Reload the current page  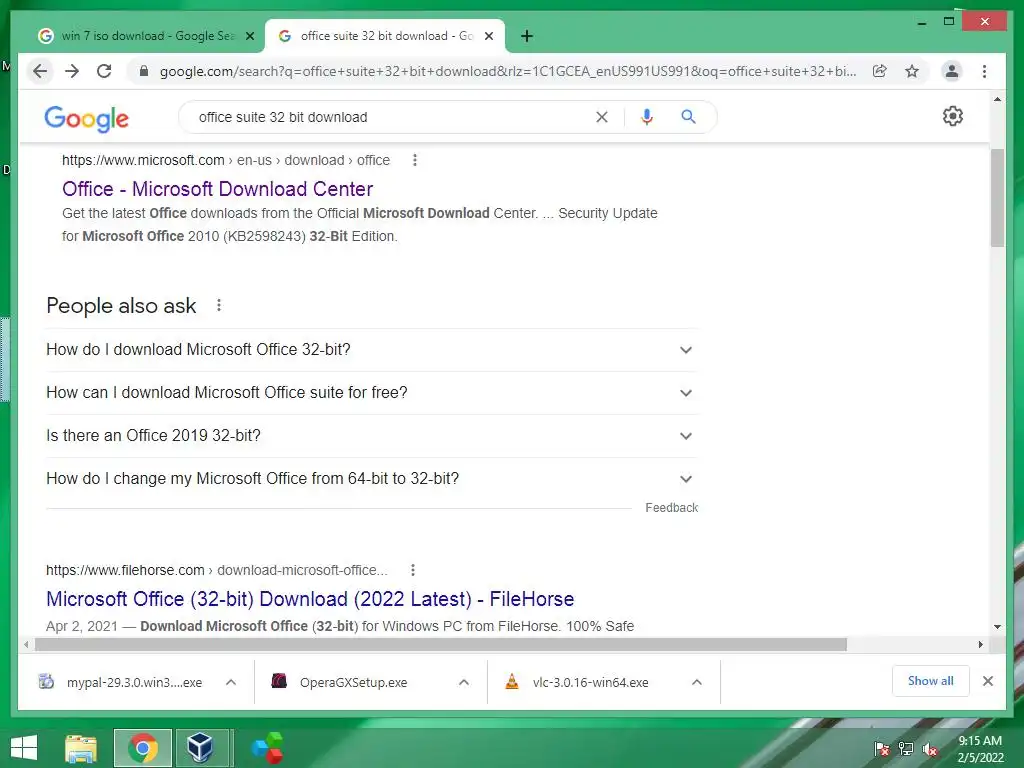click(x=104, y=71)
